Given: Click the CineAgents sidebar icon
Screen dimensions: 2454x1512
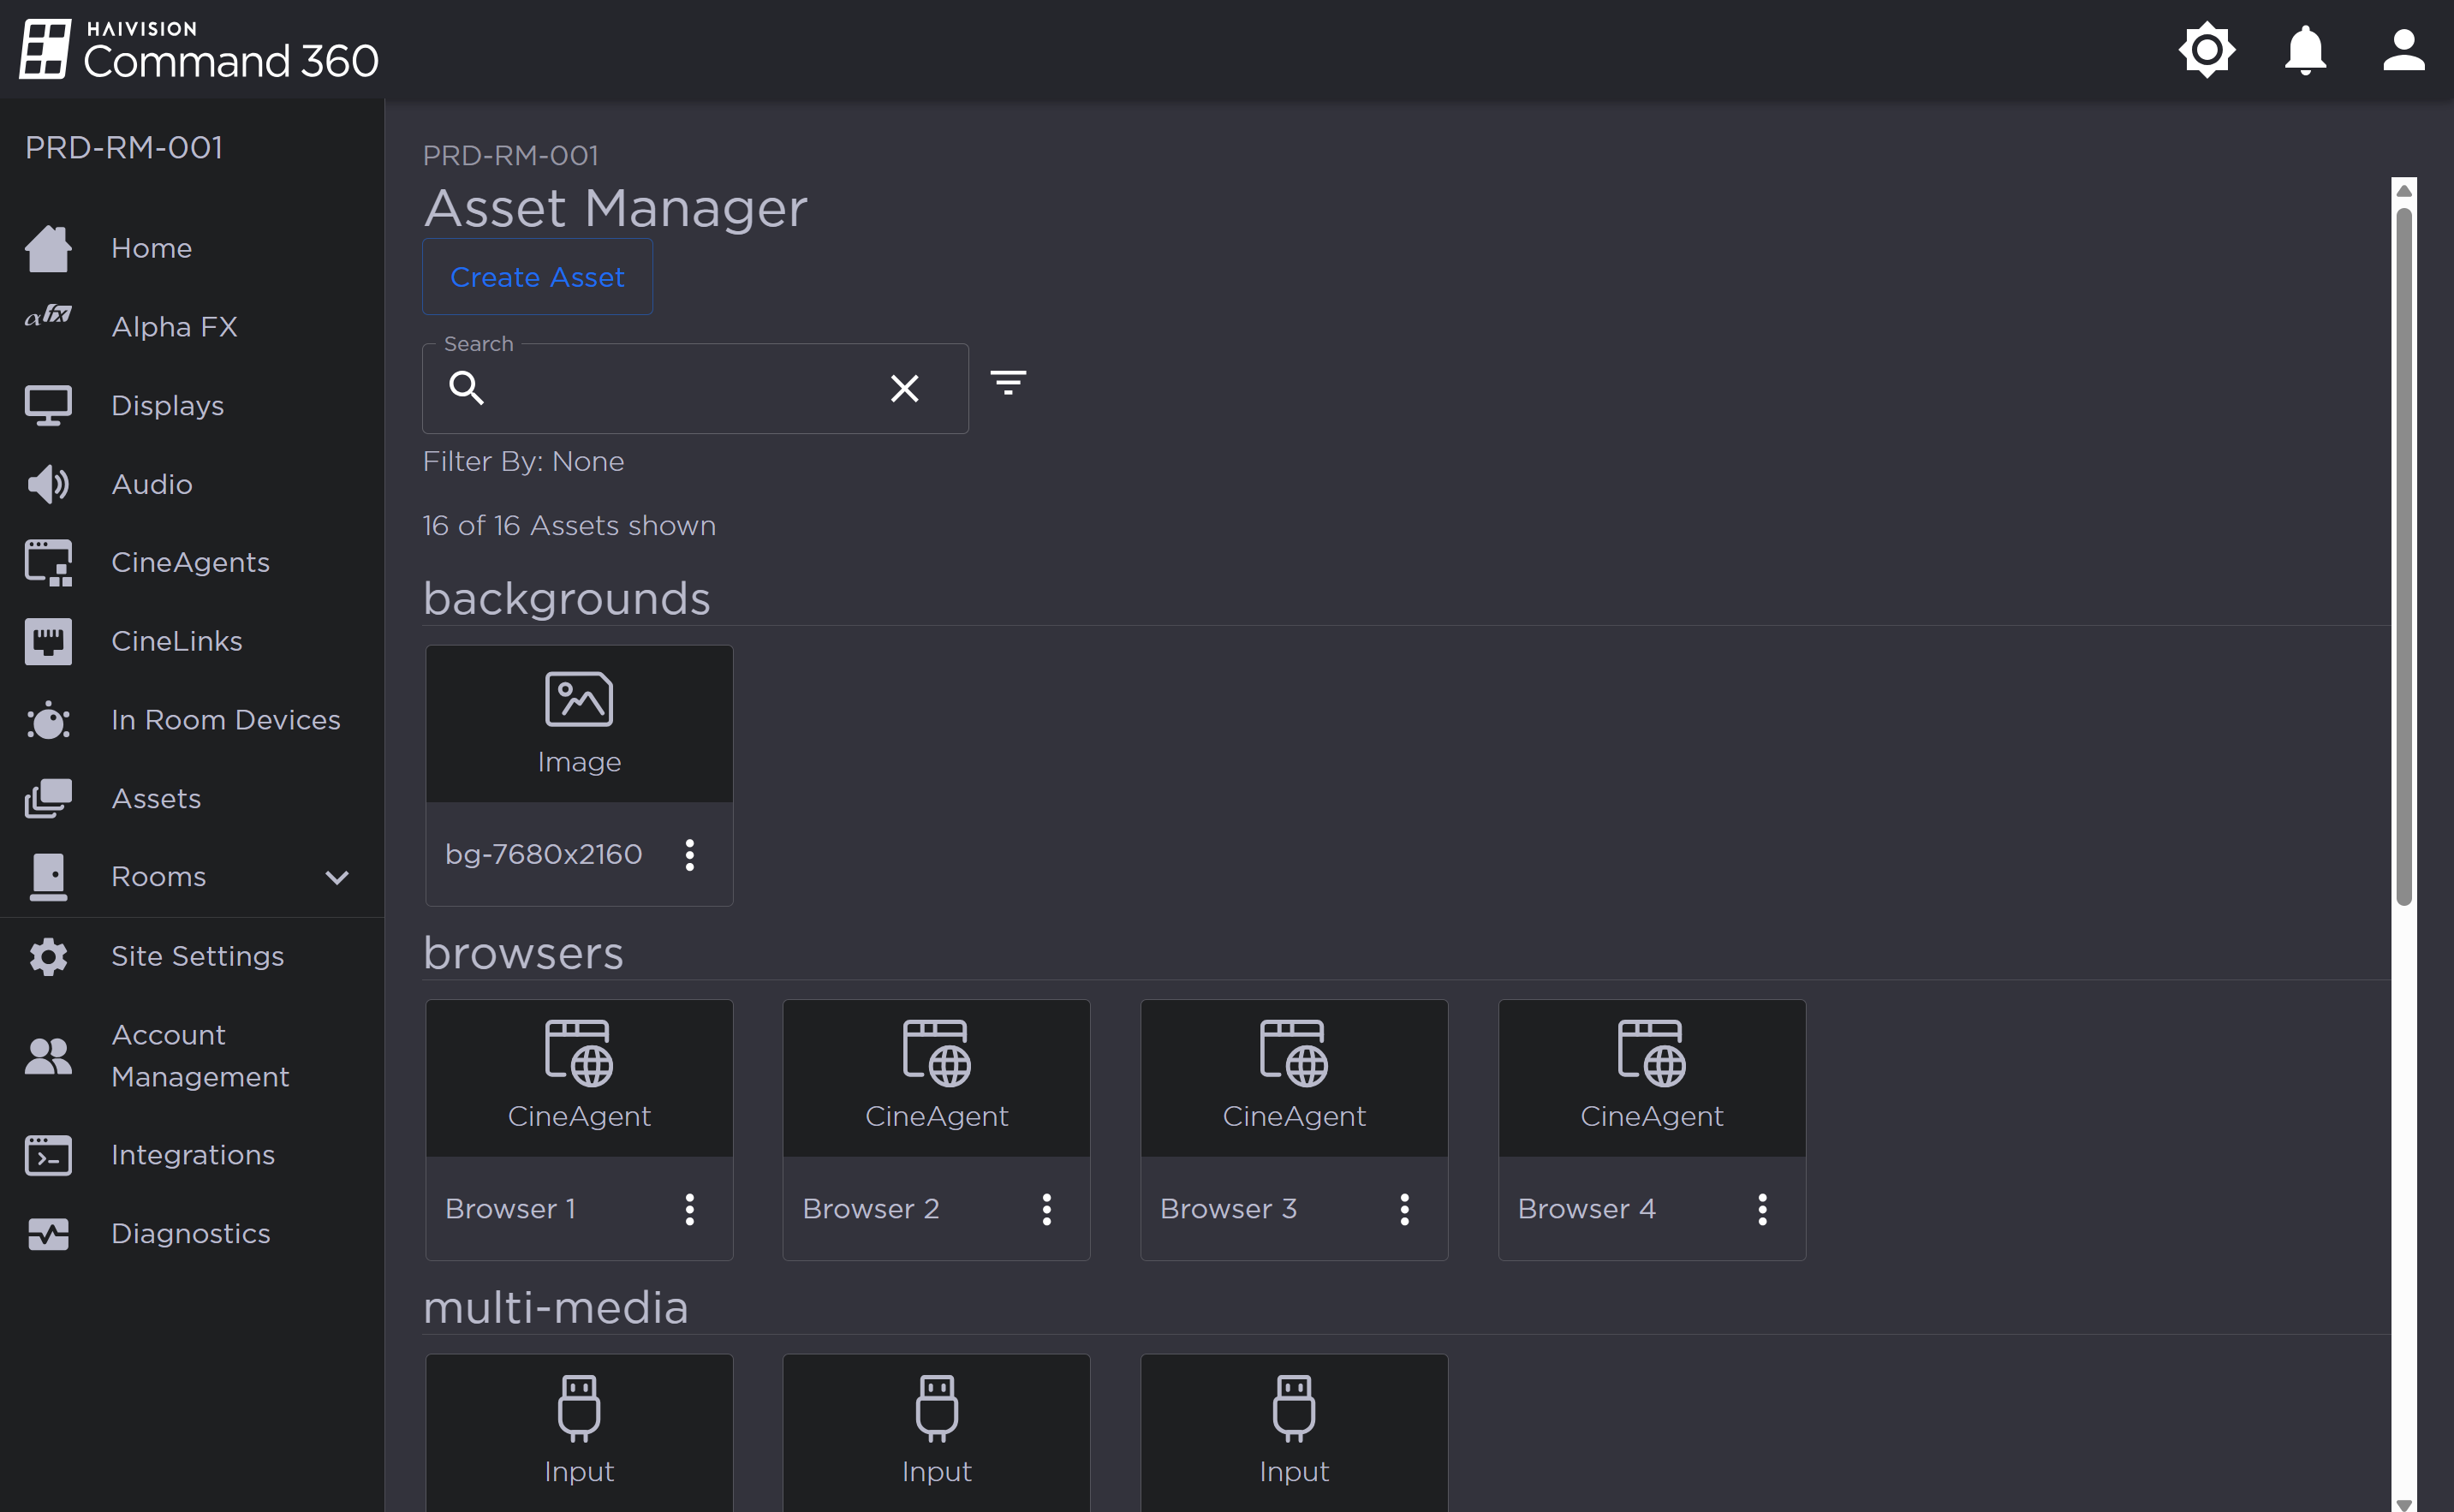Looking at the screenshot, I should [x=48, y=562].
